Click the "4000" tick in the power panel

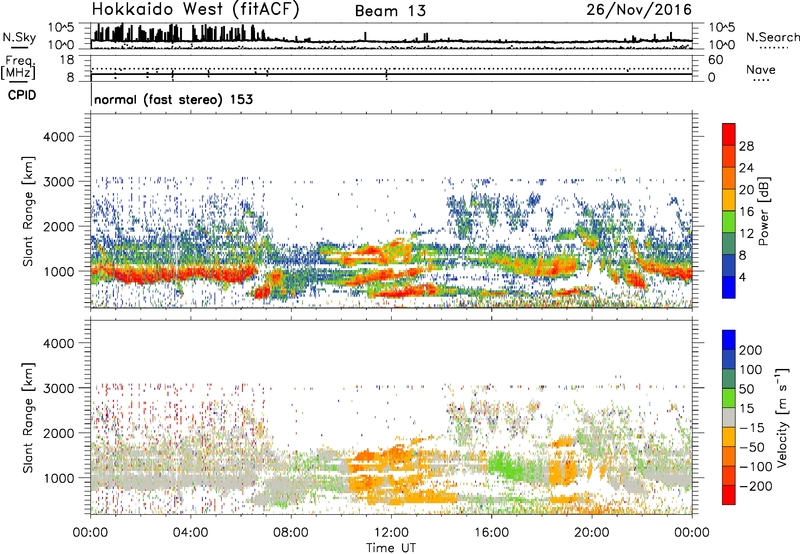(59, 137)
